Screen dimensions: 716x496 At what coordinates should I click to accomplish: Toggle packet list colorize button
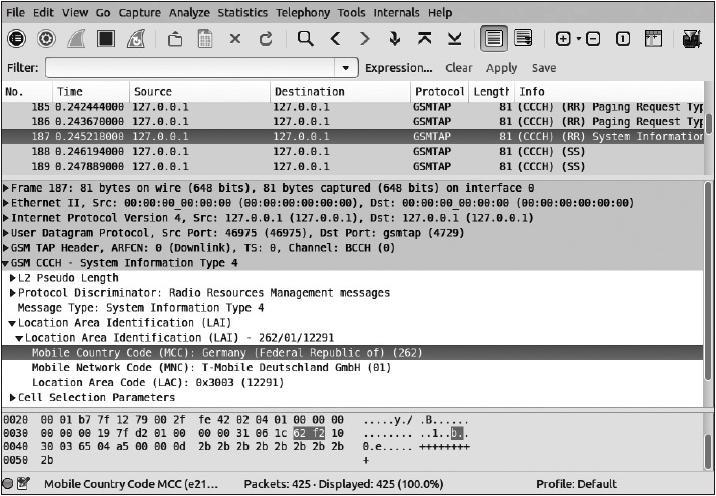[x=492, y=39]
